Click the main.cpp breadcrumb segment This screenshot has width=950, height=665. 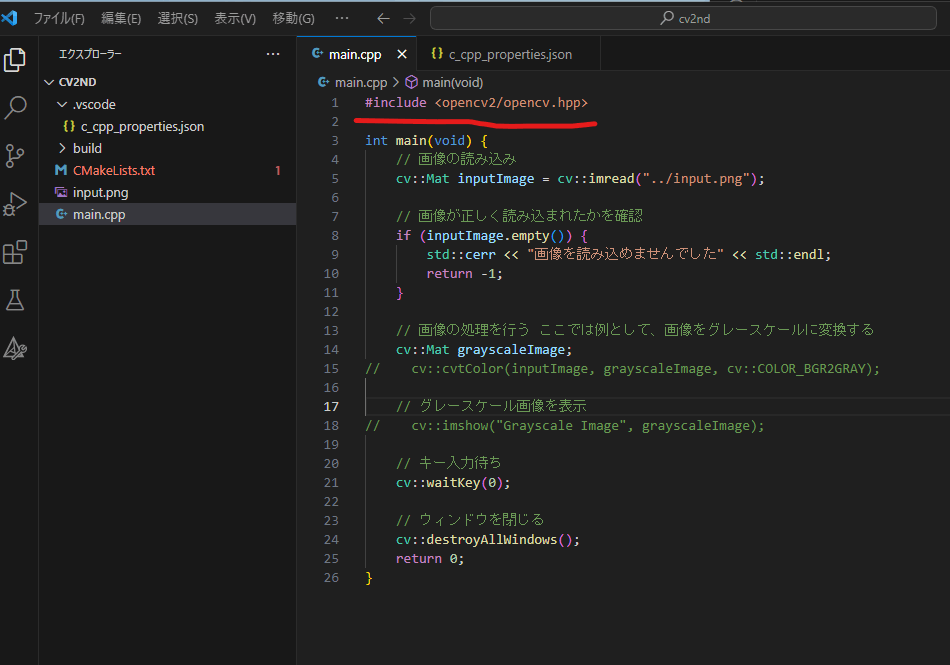pos(360,82)
